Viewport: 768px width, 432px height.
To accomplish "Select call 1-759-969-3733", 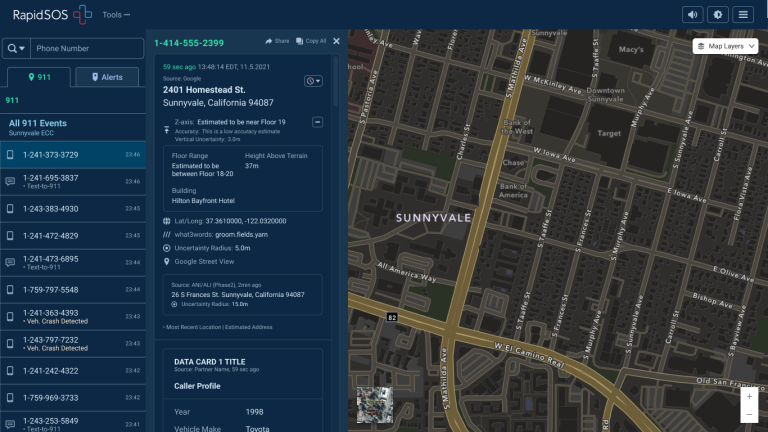I will point(73,398).
